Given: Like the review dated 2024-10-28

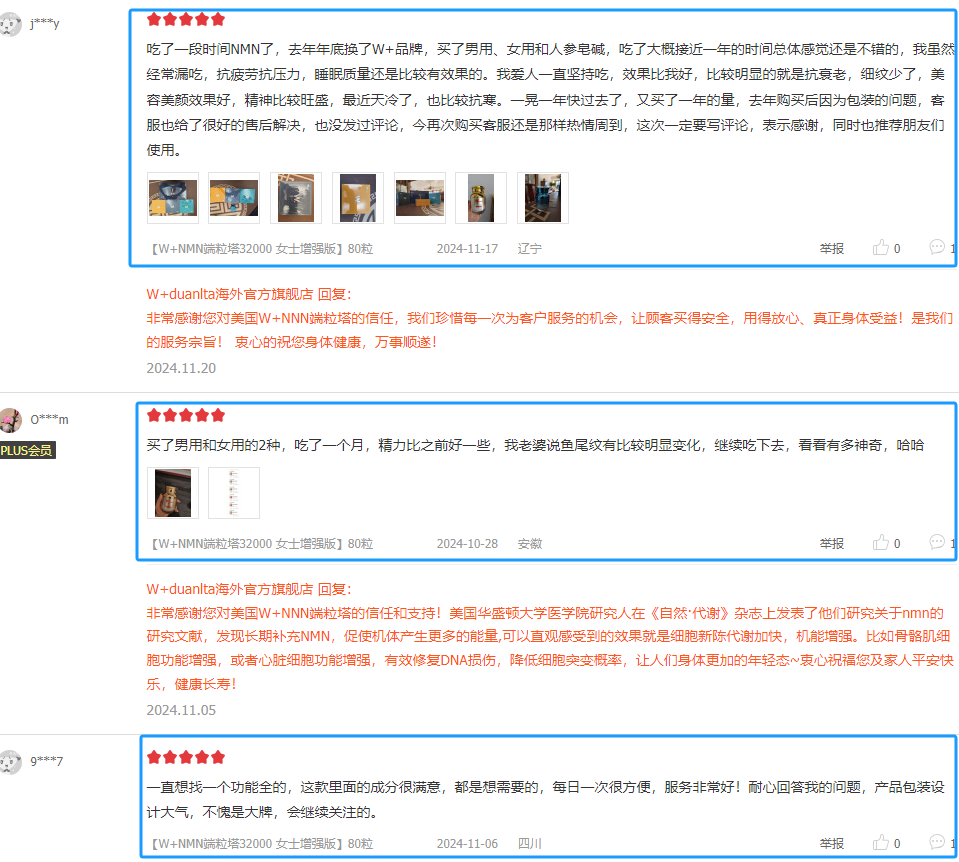Looking at the screenshot, I should [x=881, y=543].
